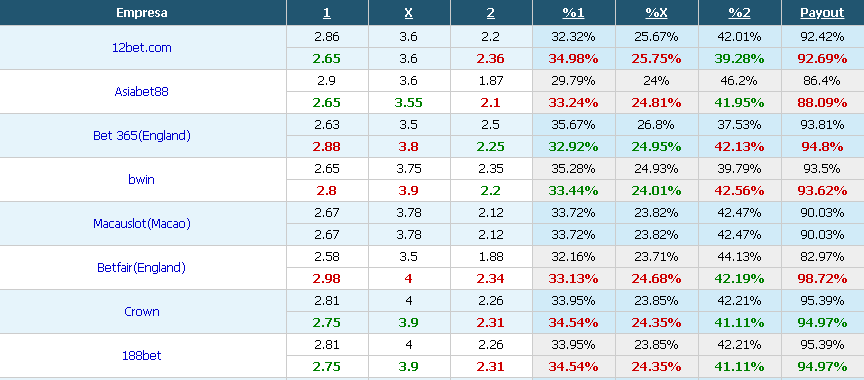This screenshot has height=380, width=864.
Task: Sort by the %1 column header
Action: point(573,13)
